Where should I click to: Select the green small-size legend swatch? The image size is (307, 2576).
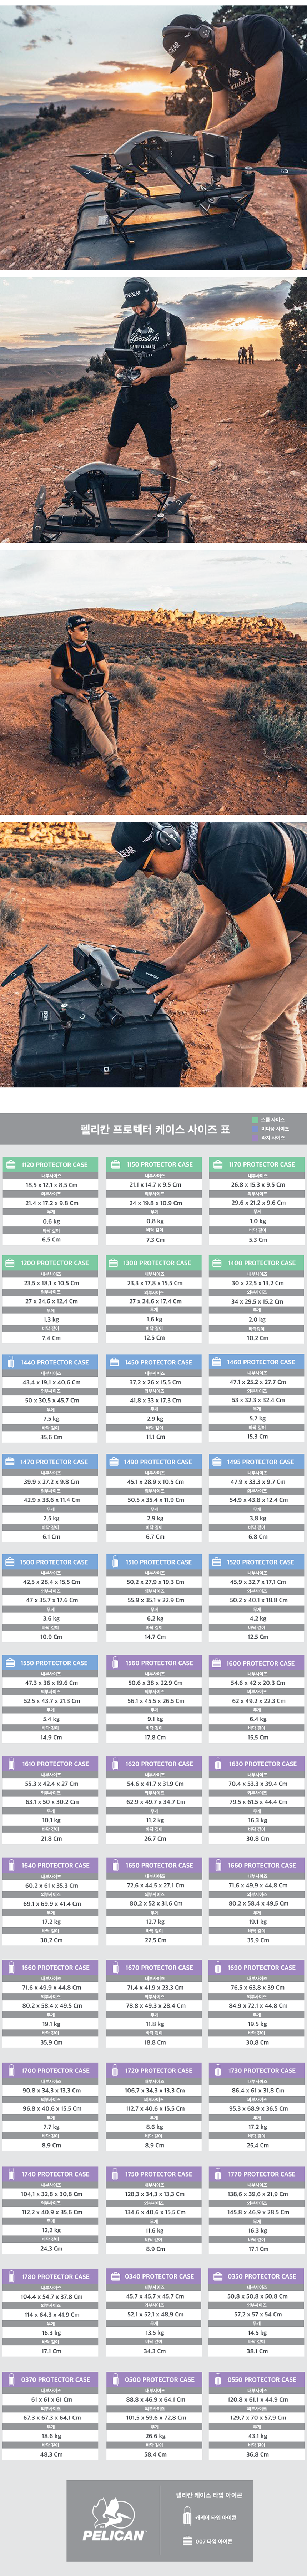coord(255,1120)
